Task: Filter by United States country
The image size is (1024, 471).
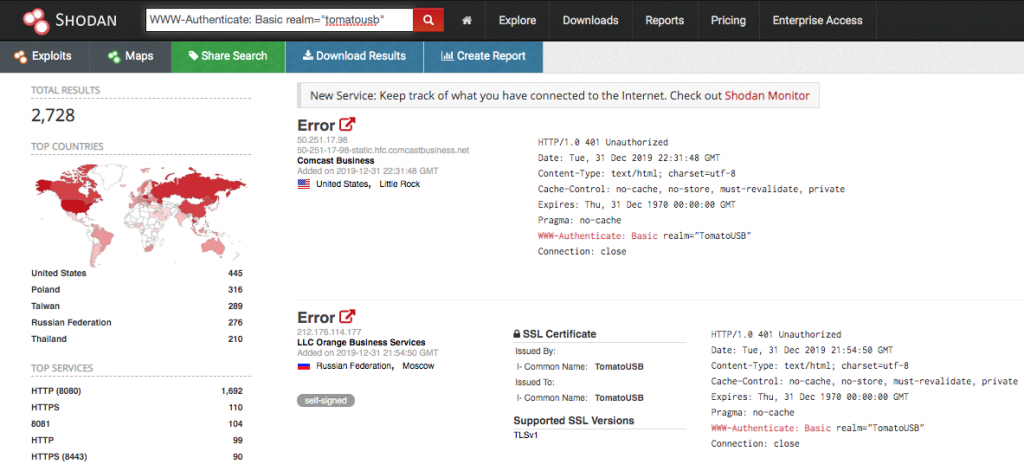Action: tap(59, 273)
